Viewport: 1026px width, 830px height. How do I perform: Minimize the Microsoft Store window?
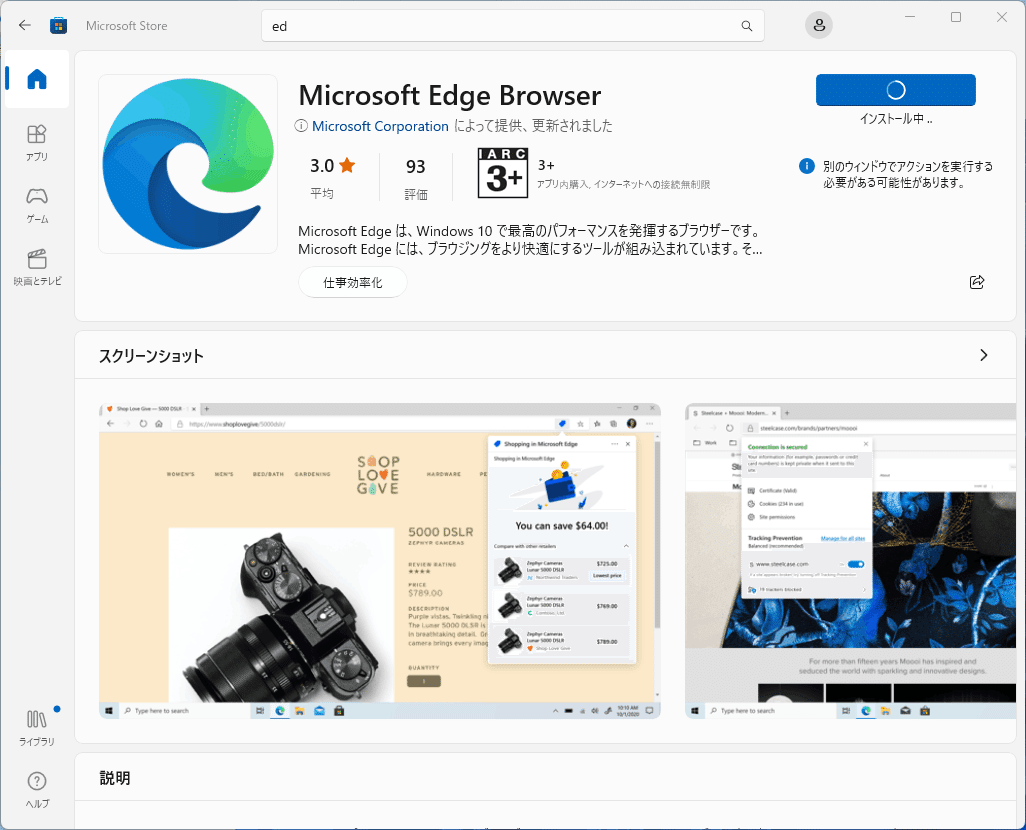(x=910, y=17)
